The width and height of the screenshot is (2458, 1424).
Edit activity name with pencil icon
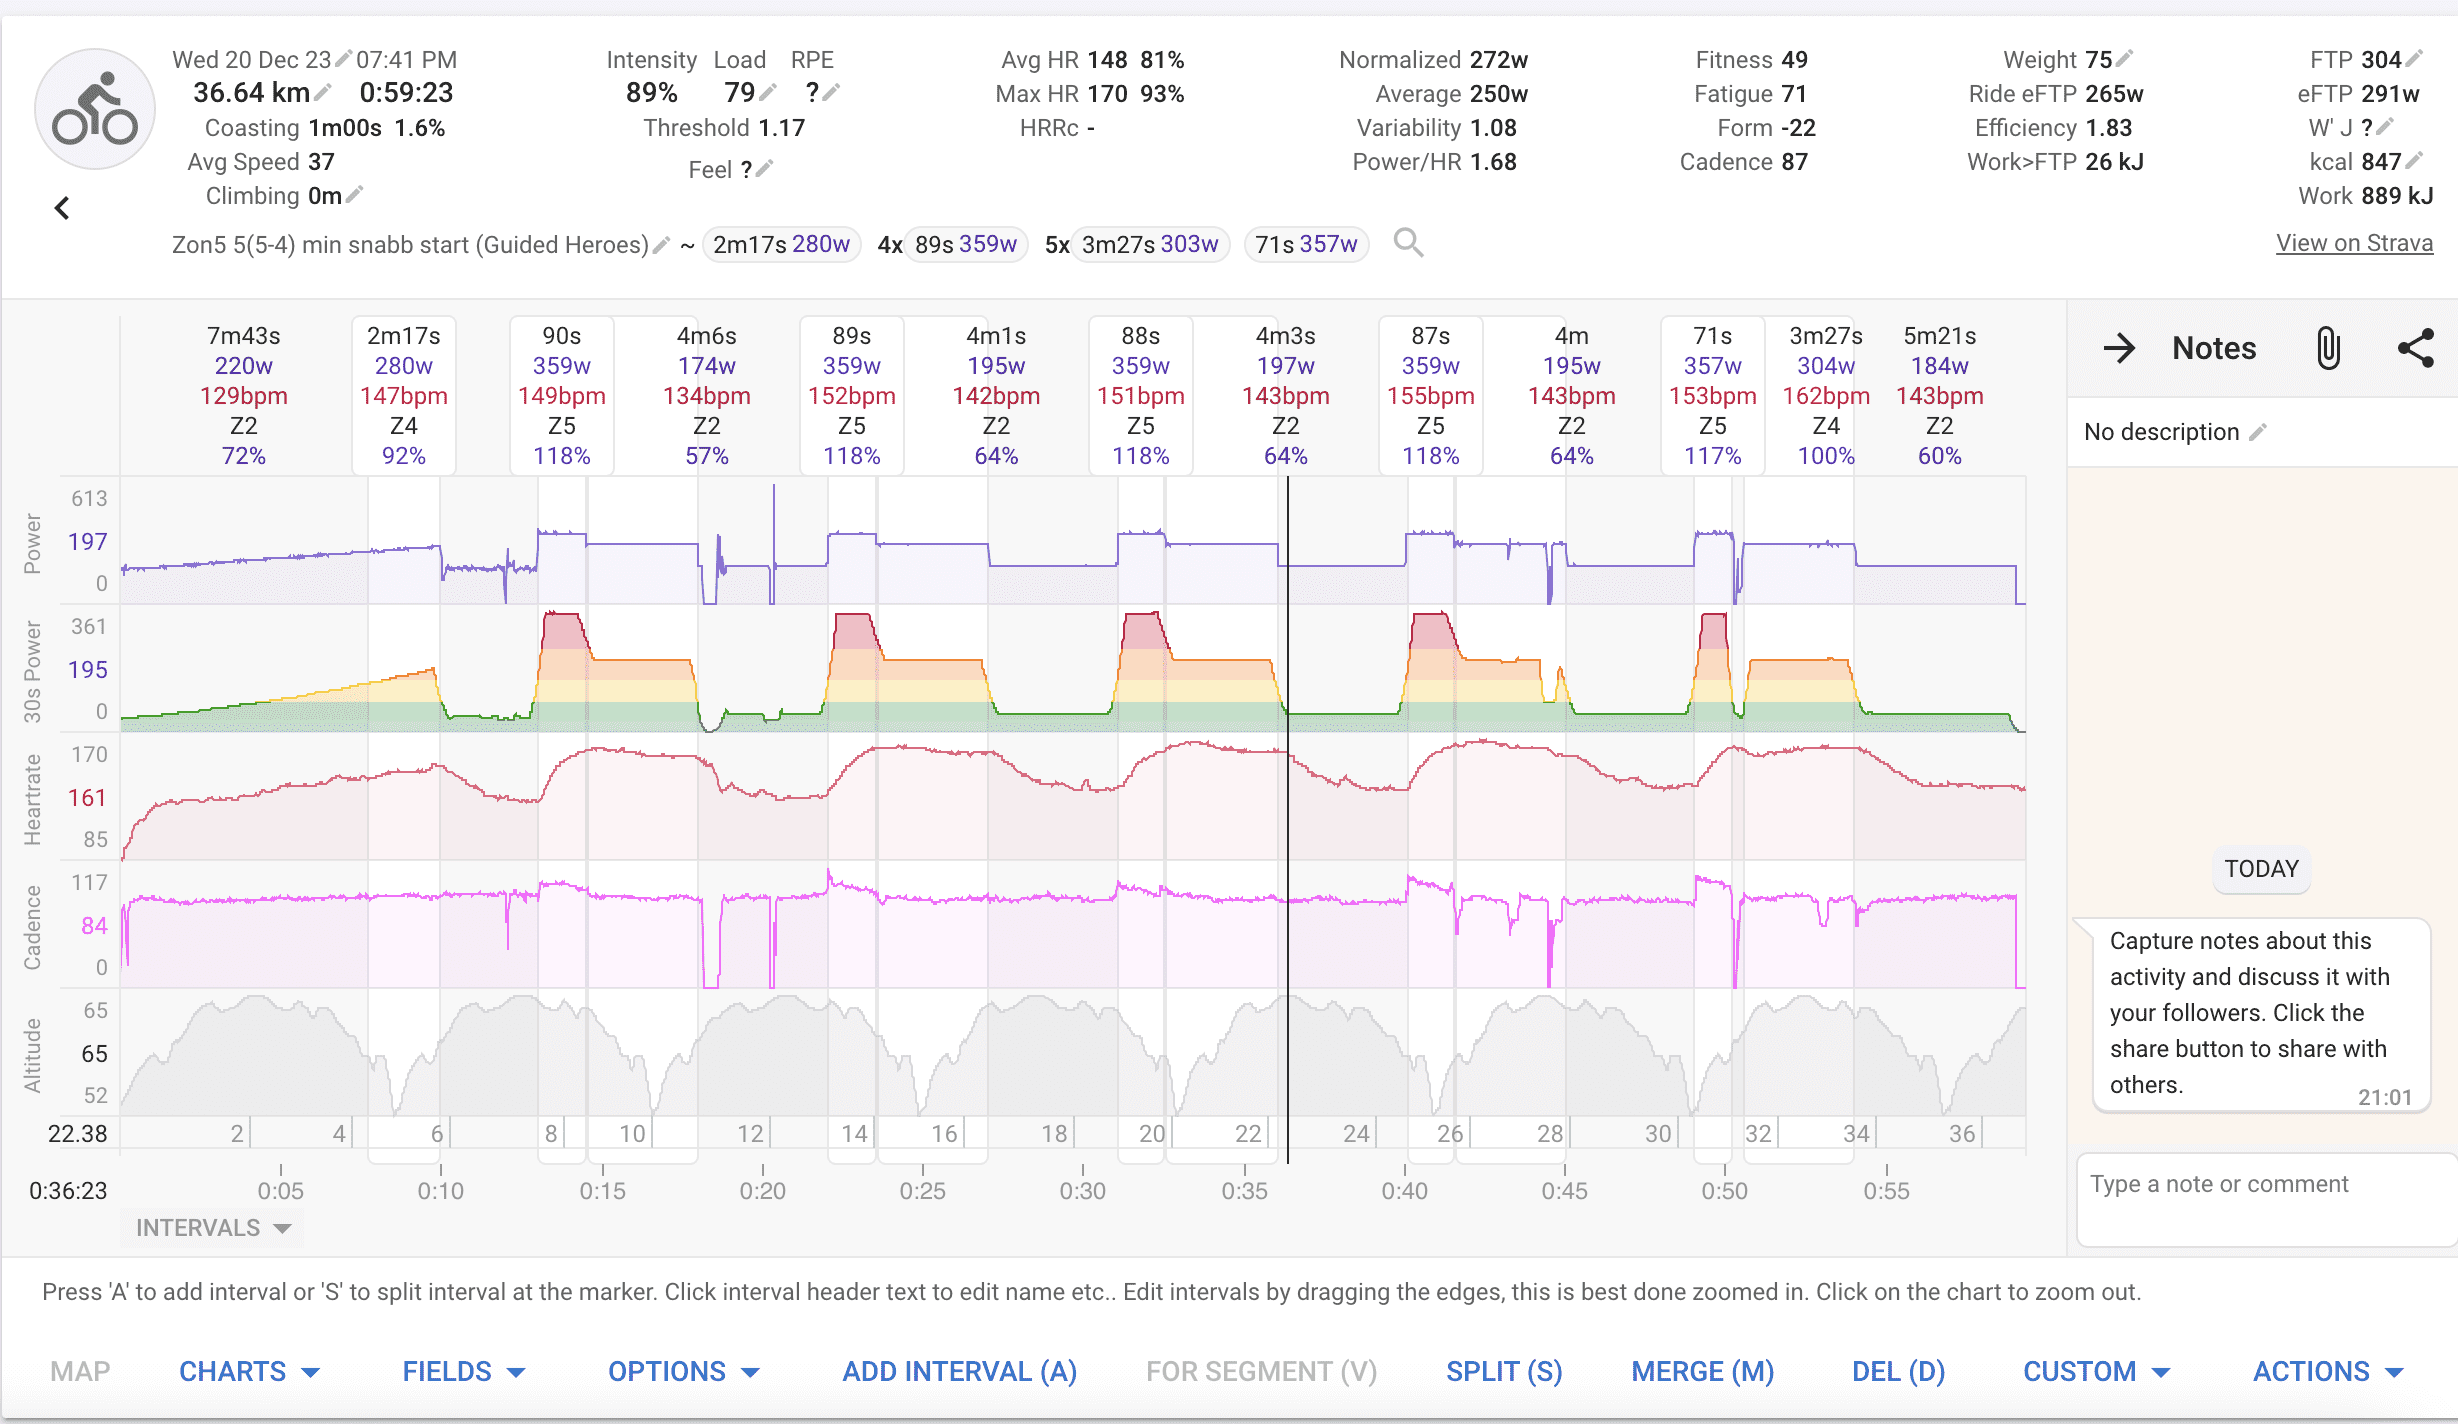coord(661,245)
